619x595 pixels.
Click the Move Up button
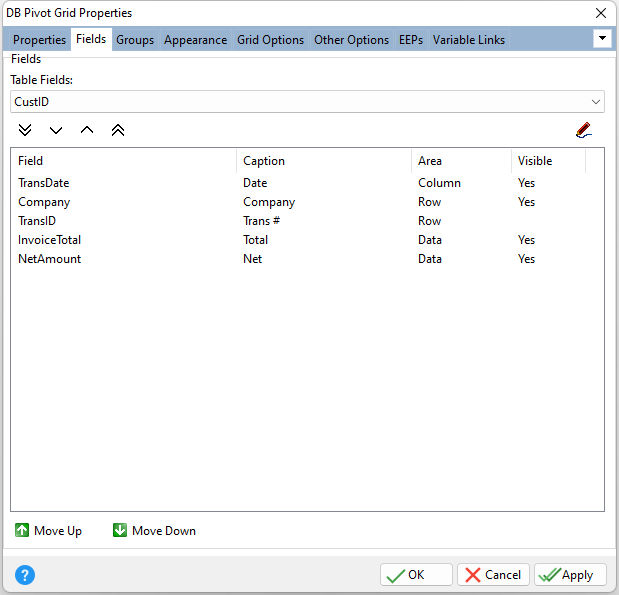click(48, 531)
